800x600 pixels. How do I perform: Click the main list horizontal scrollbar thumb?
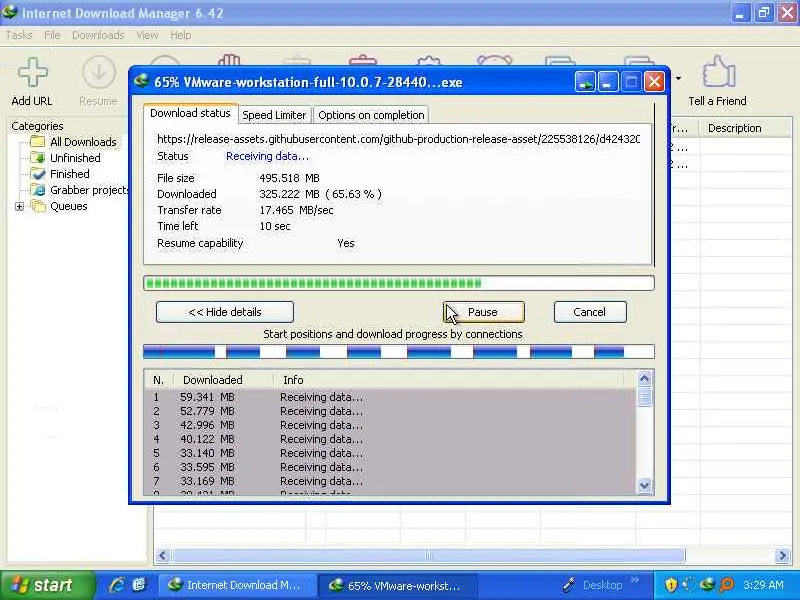tap(429, 555)
